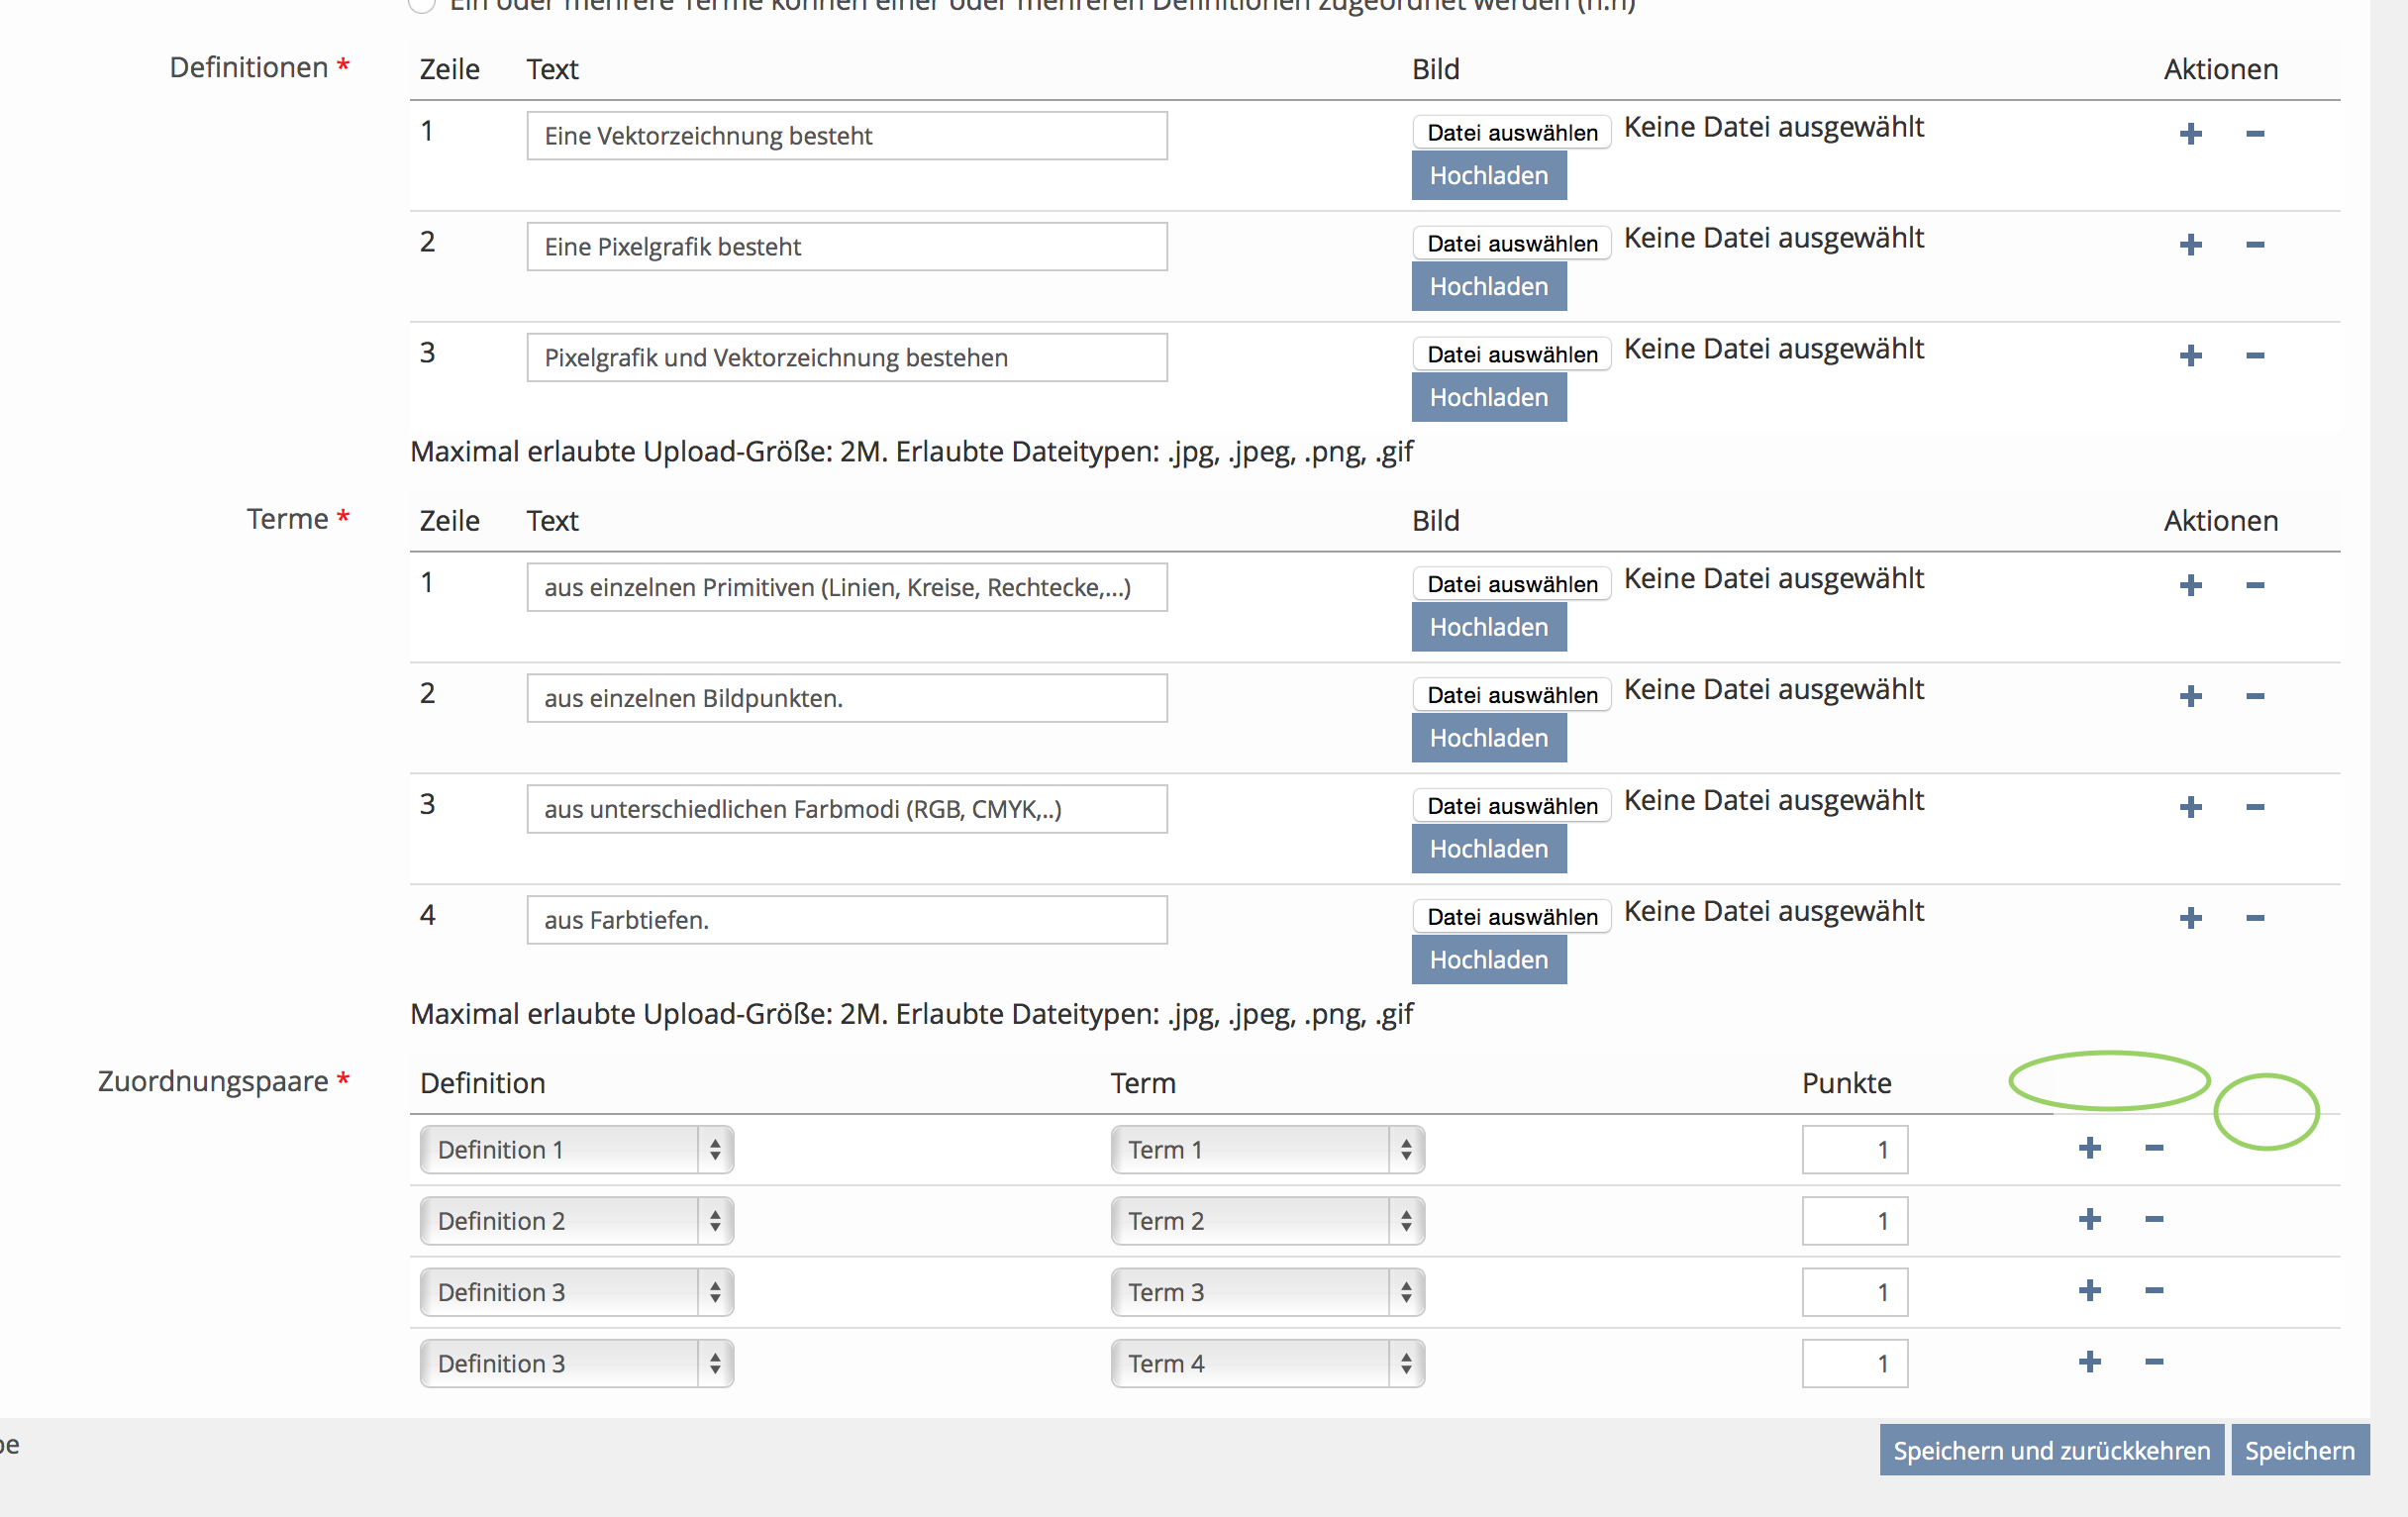The height and width of the screenshot is (1517, 2408).
Task: Add row after third definition 'Pixelgrafik und Vektorzeichnung'
Action: tap(2190, 356)
